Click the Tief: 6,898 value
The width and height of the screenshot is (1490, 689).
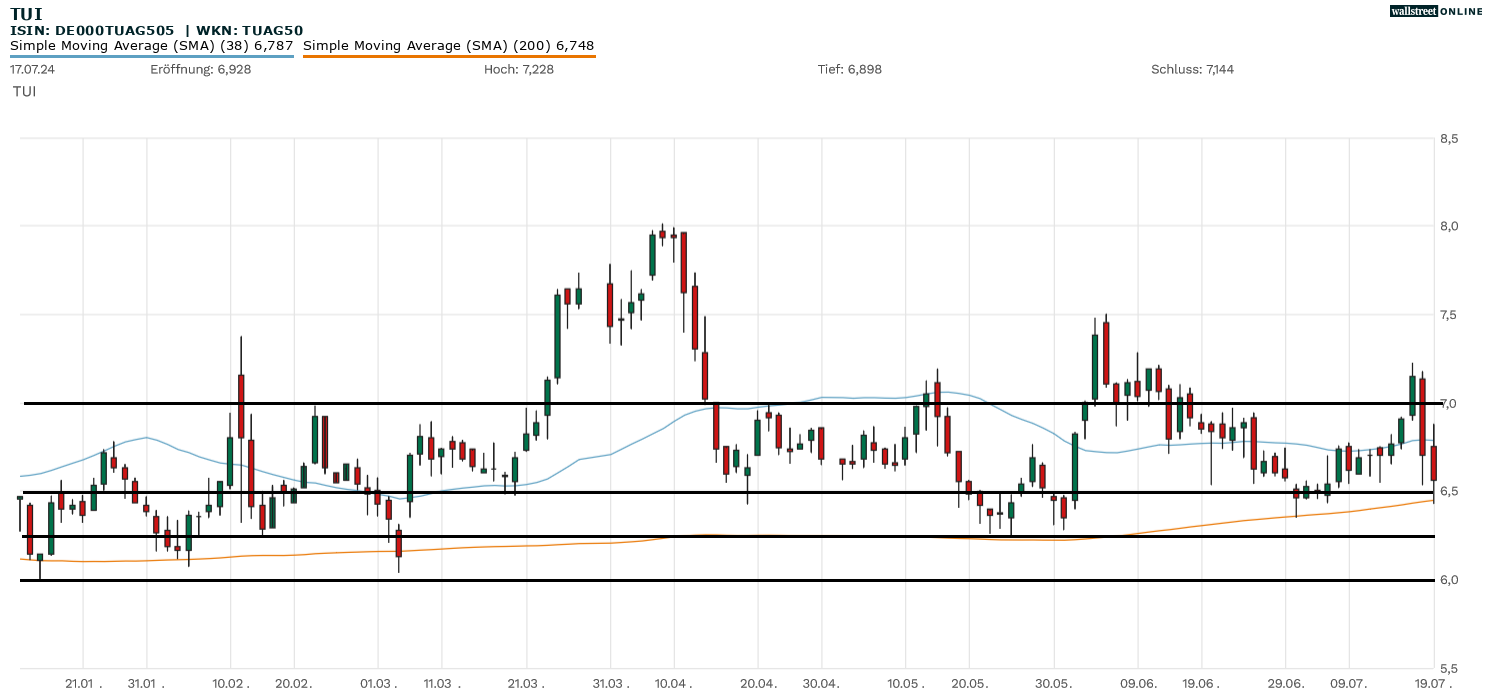click(850, 70)
